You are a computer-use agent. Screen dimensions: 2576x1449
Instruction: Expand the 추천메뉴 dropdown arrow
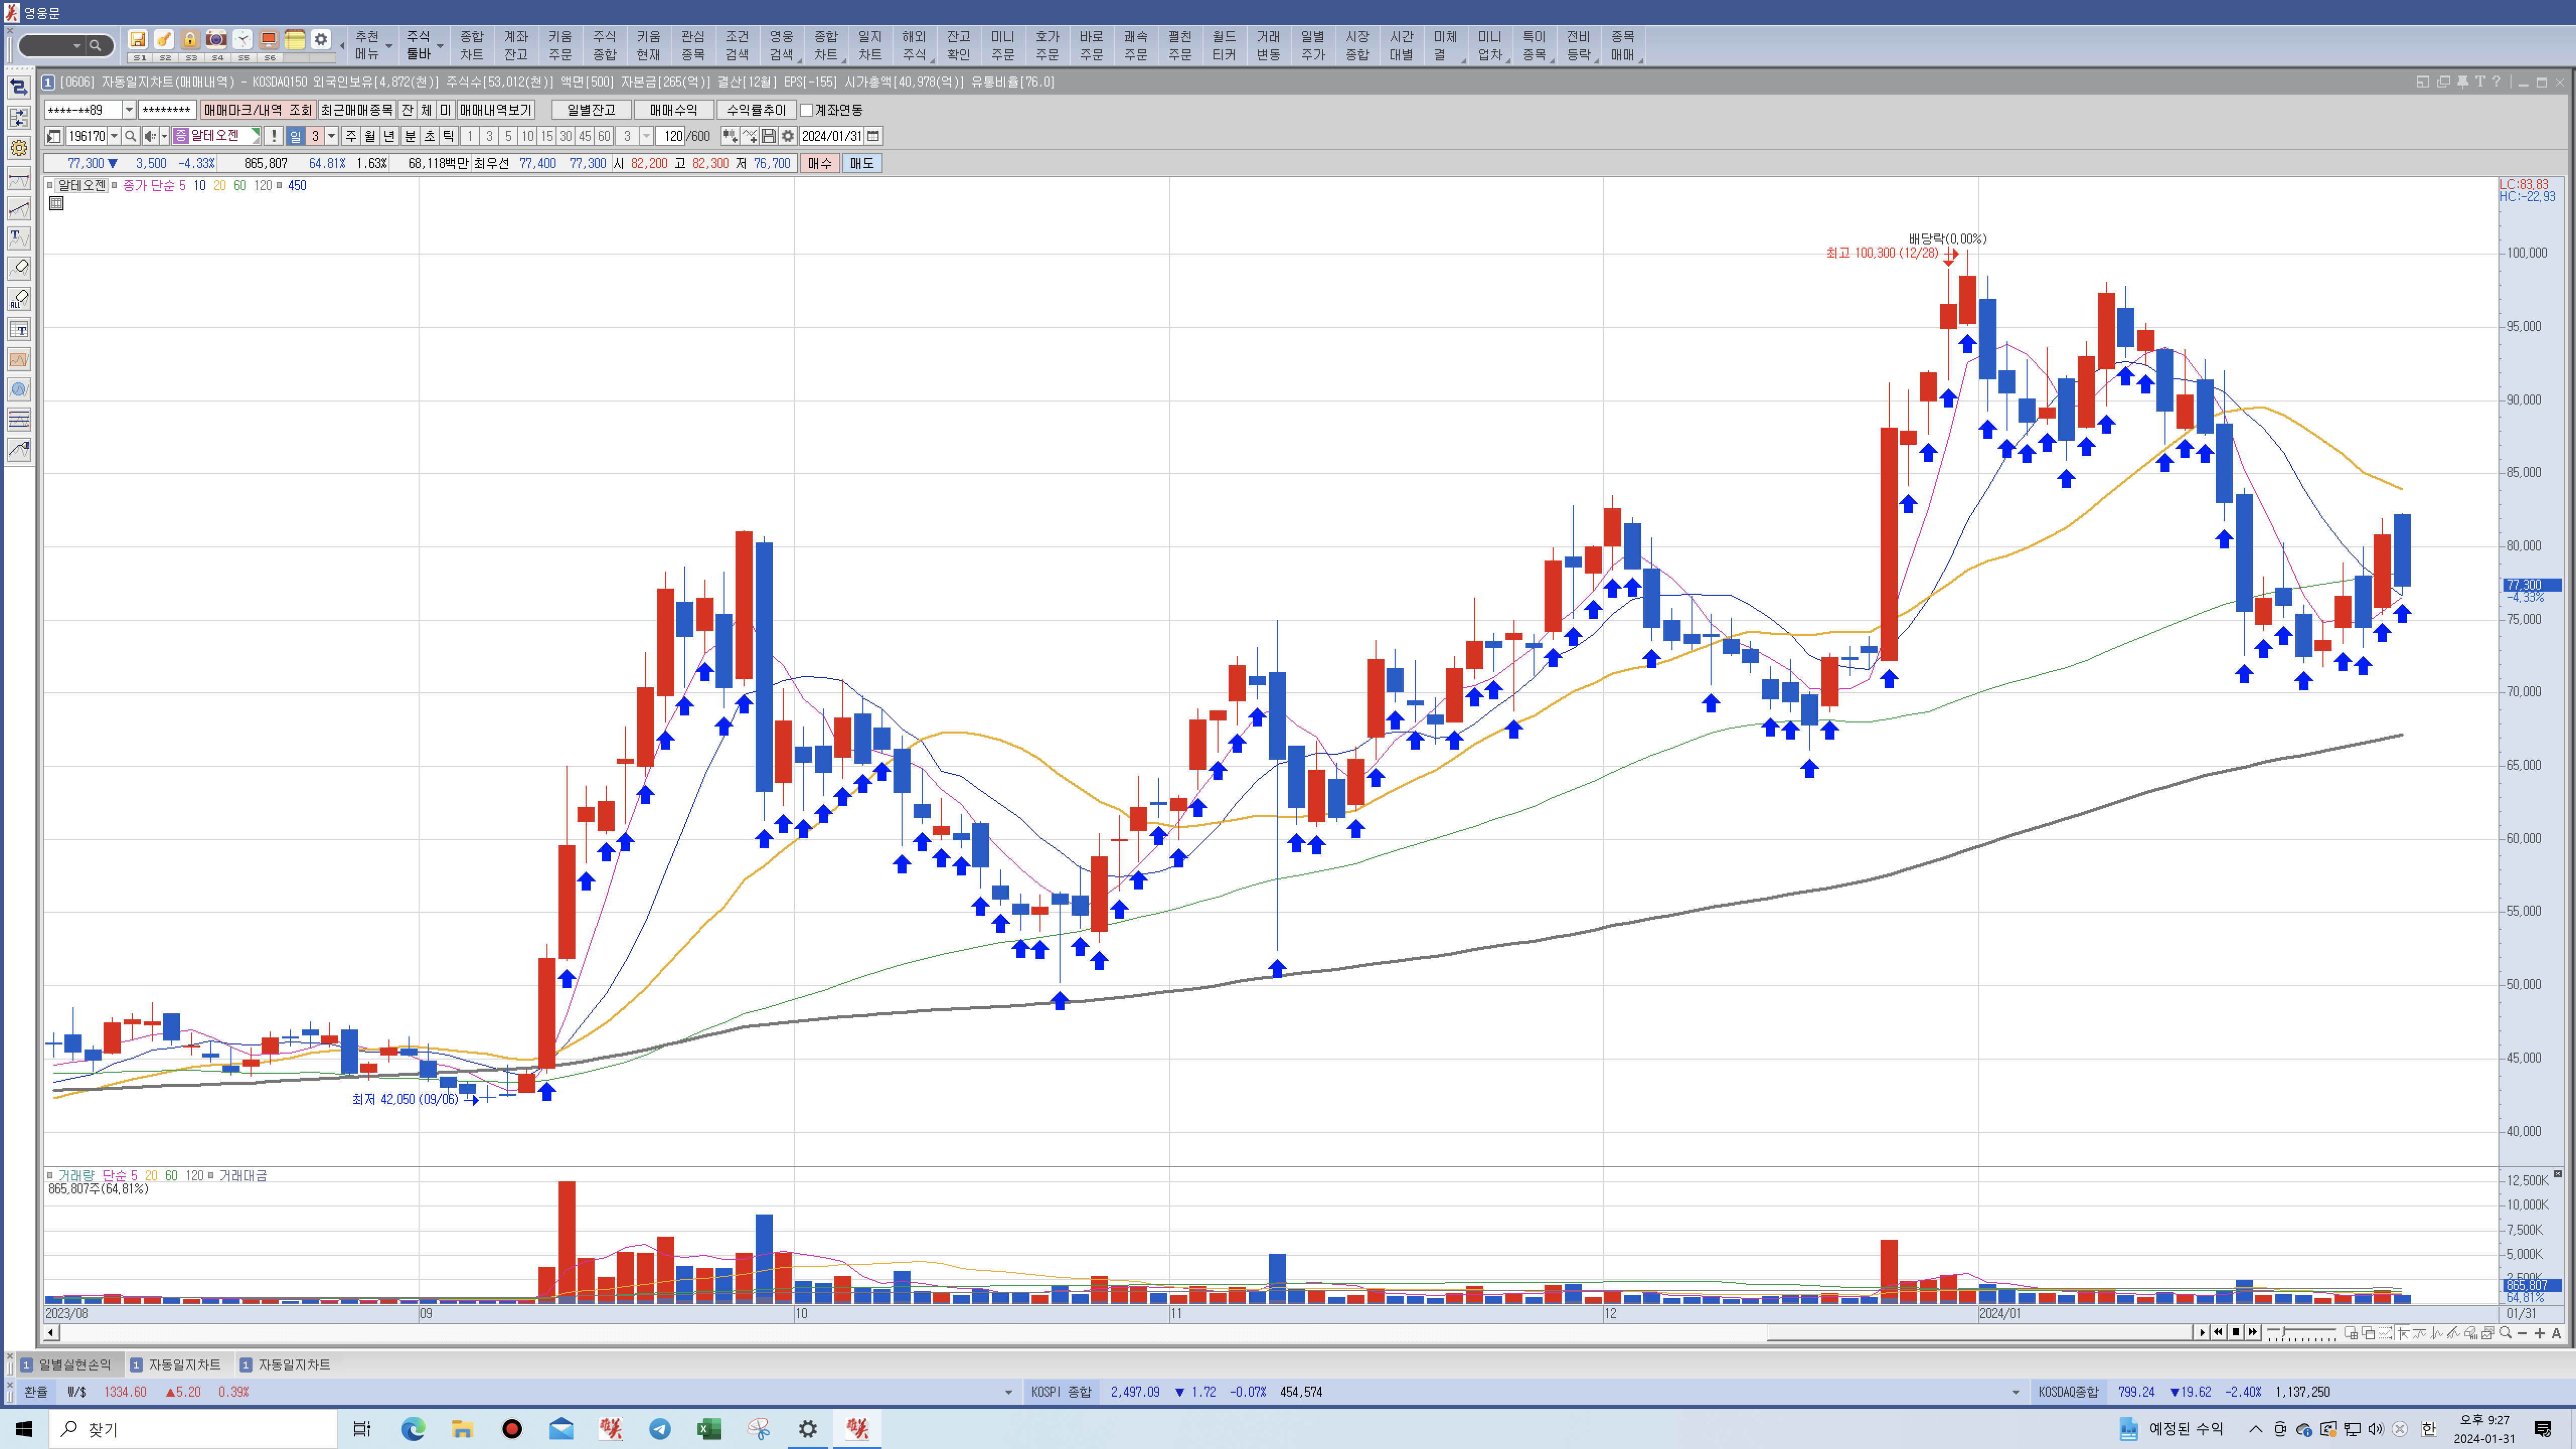[x=389, y=46]
